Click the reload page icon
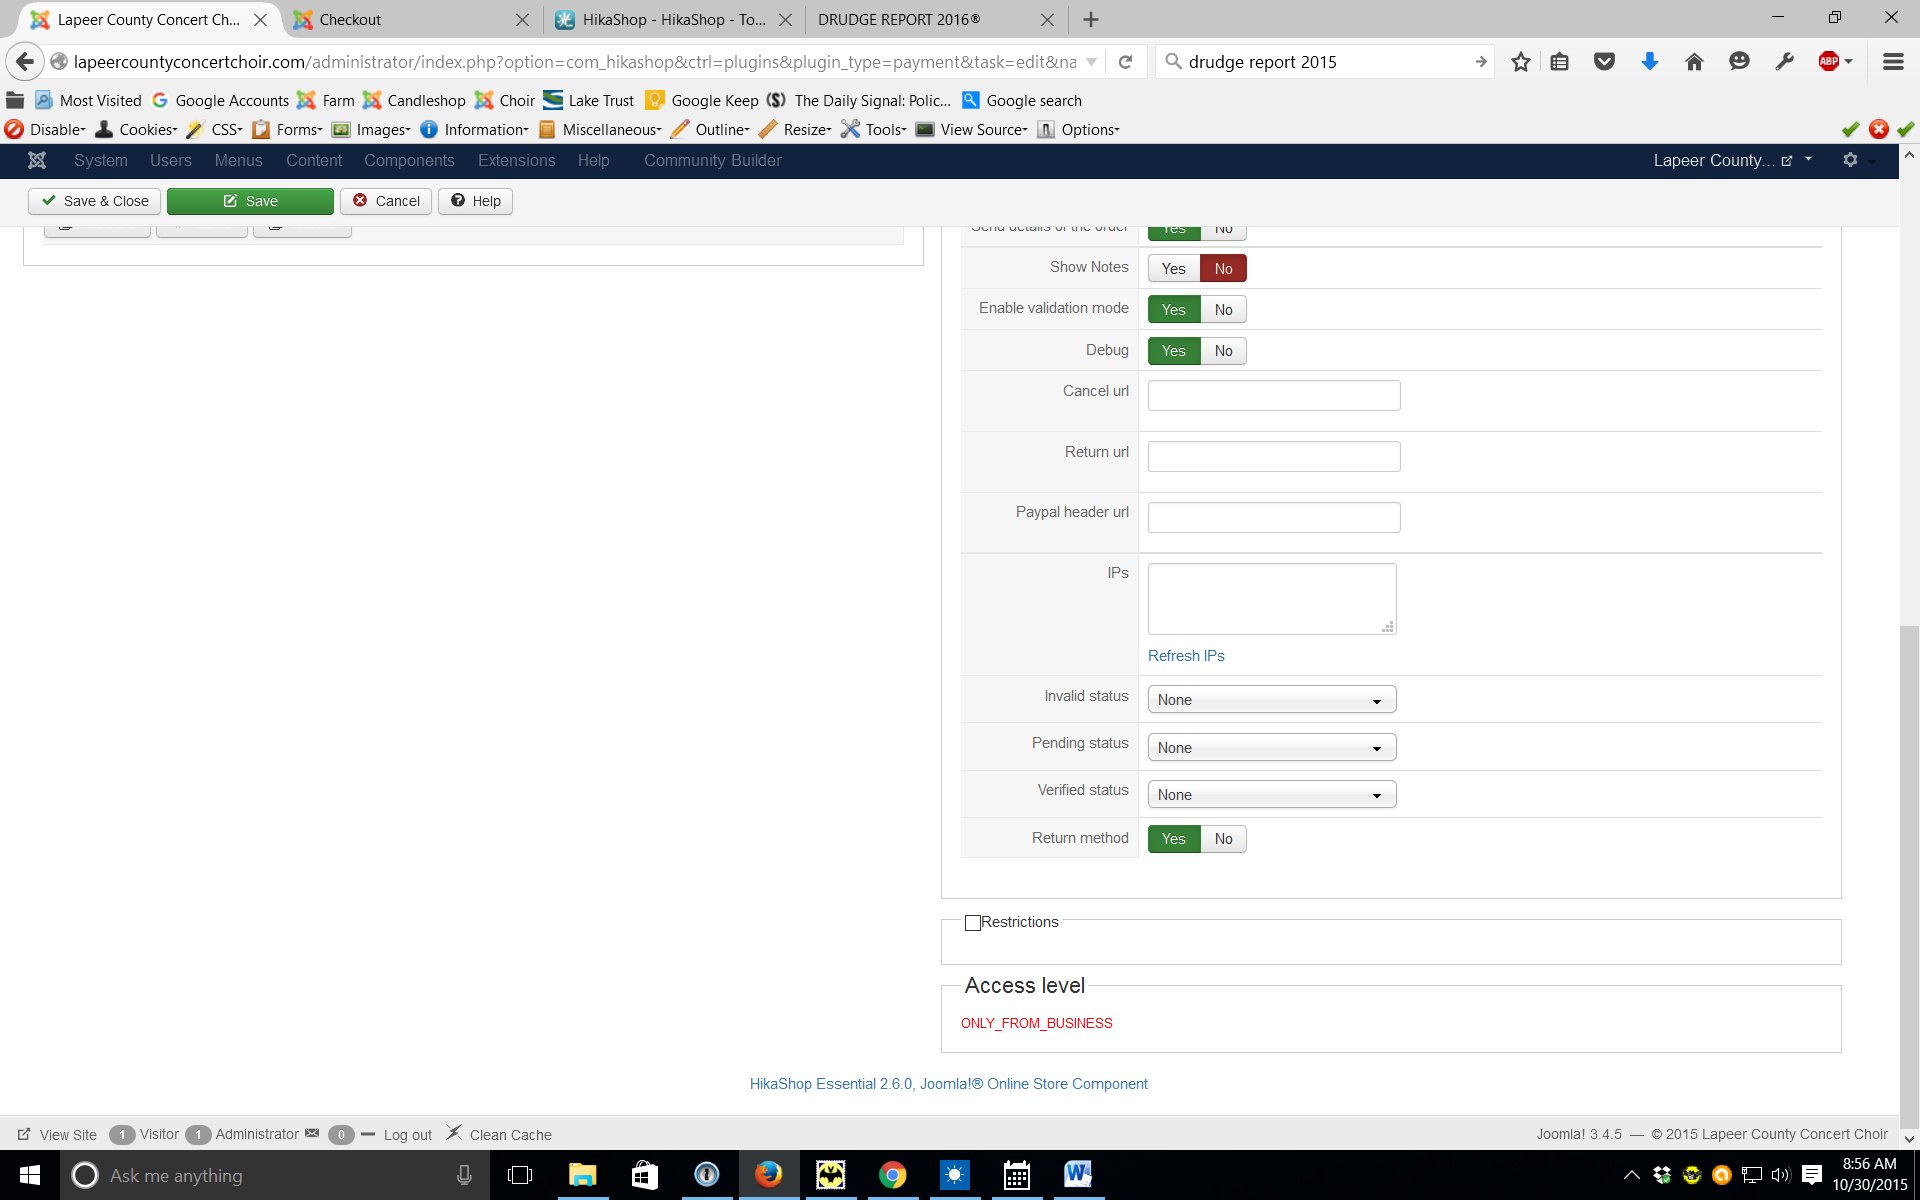 pyautogui.click(x=1125, y=62)
